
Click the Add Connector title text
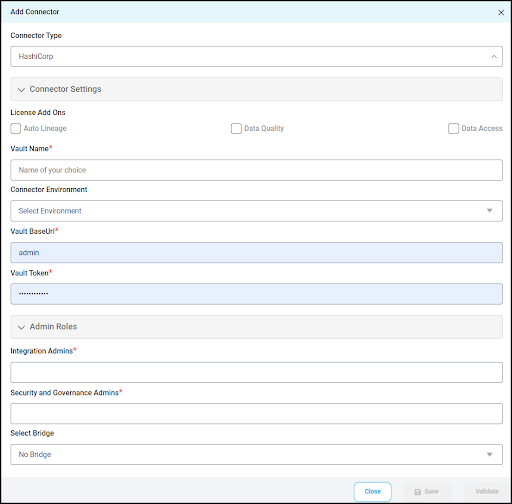pyautogui.click(x=35, y=12)
